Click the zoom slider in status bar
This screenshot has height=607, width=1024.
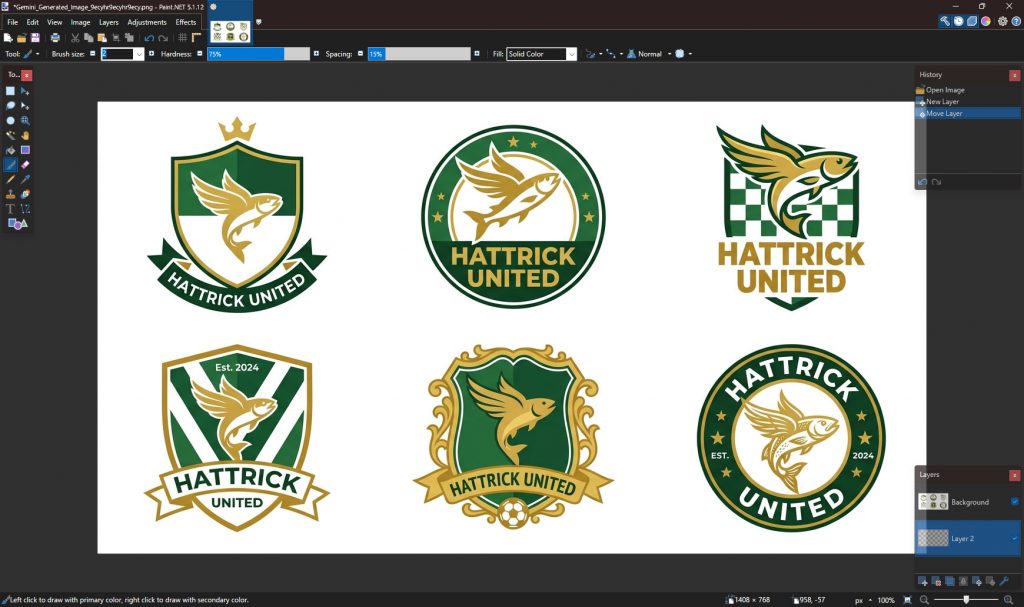tap(964, 599)
